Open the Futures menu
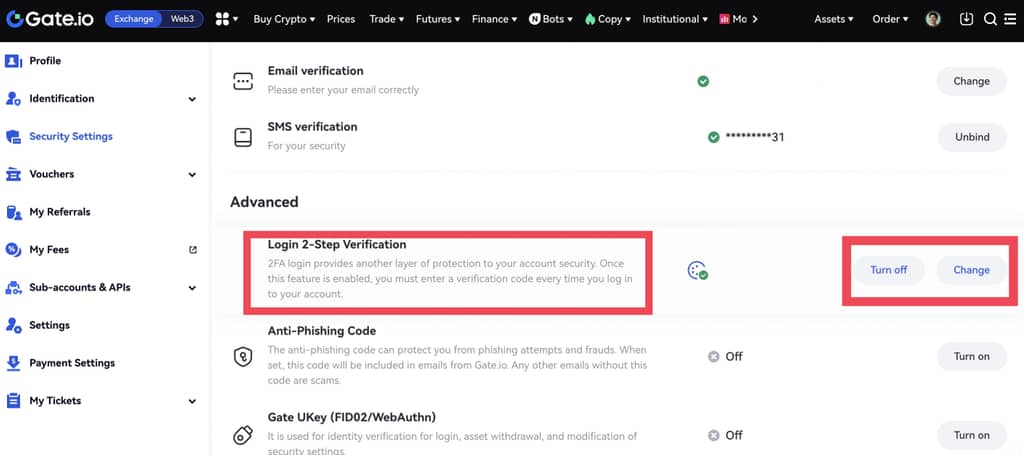1024x455 pixels. [x=439, y=19]
